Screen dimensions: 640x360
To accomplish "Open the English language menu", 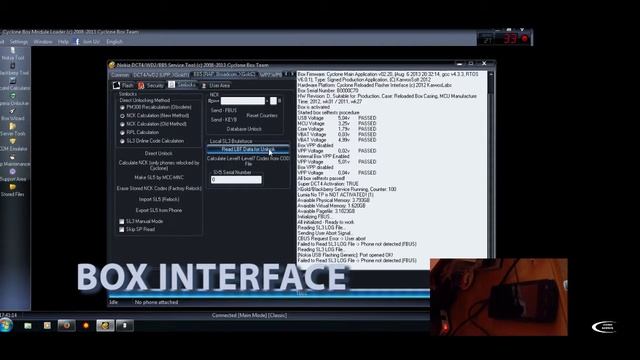I will (115, 42).
